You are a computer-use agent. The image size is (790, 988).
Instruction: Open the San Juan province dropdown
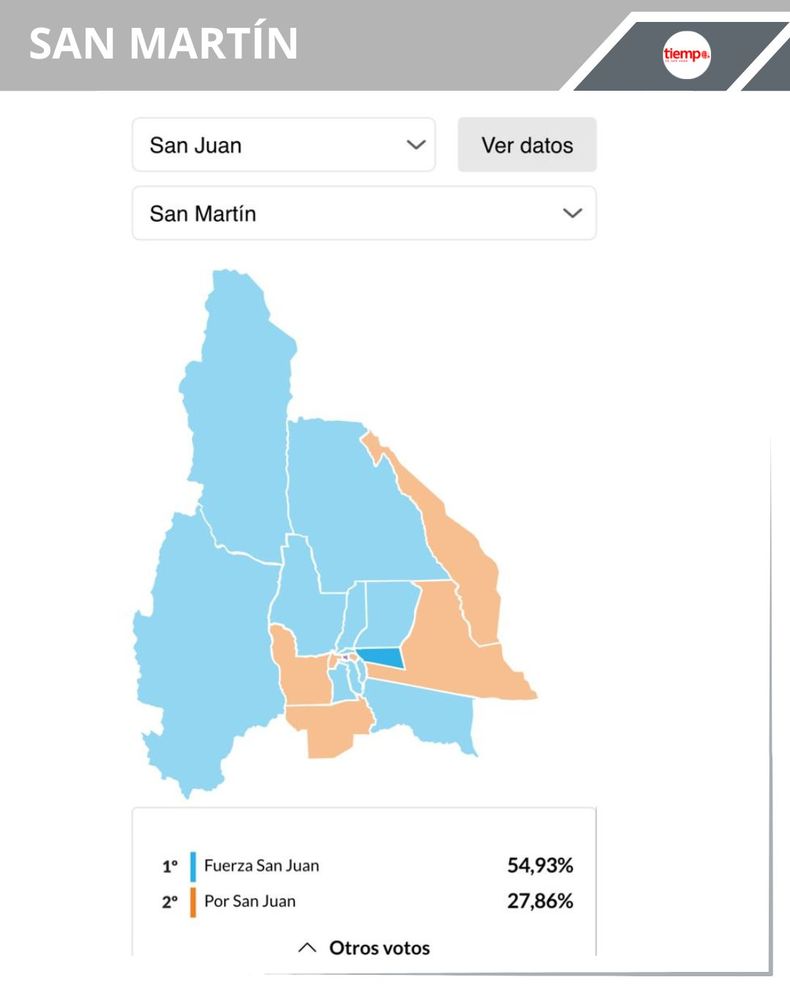tap(283, 145)
